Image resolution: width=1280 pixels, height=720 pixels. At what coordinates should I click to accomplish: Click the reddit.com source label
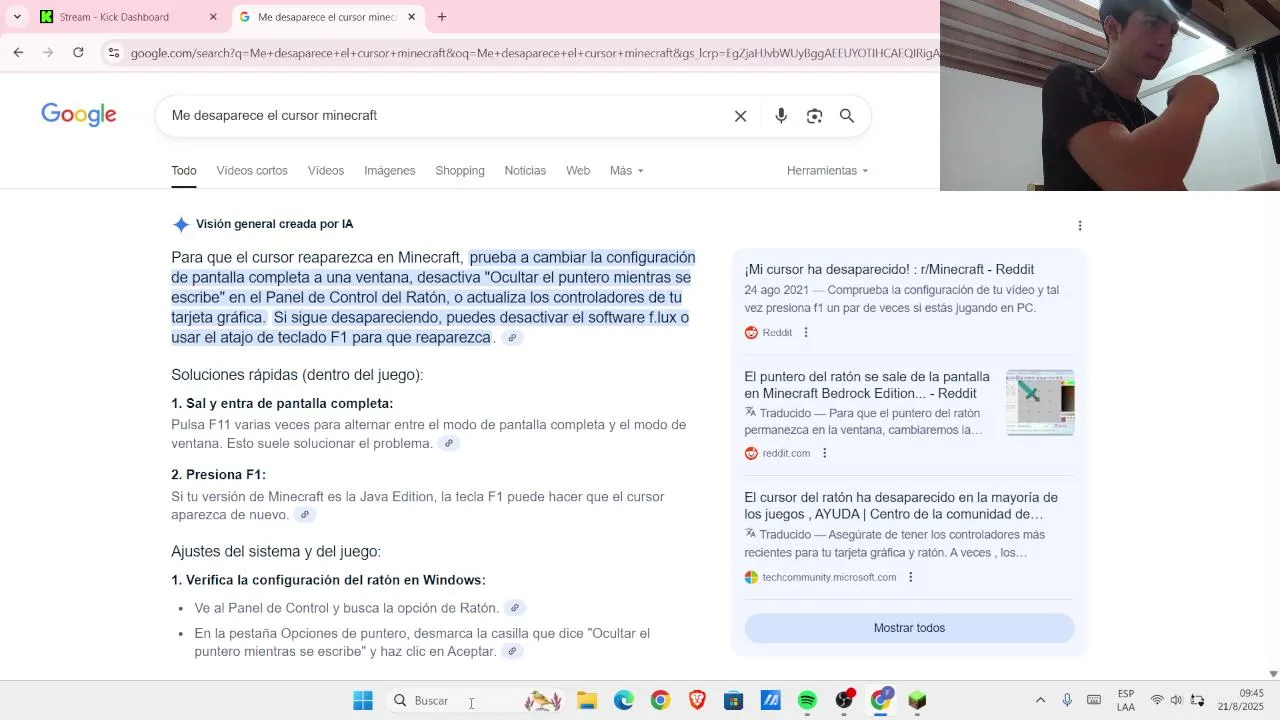786,453
